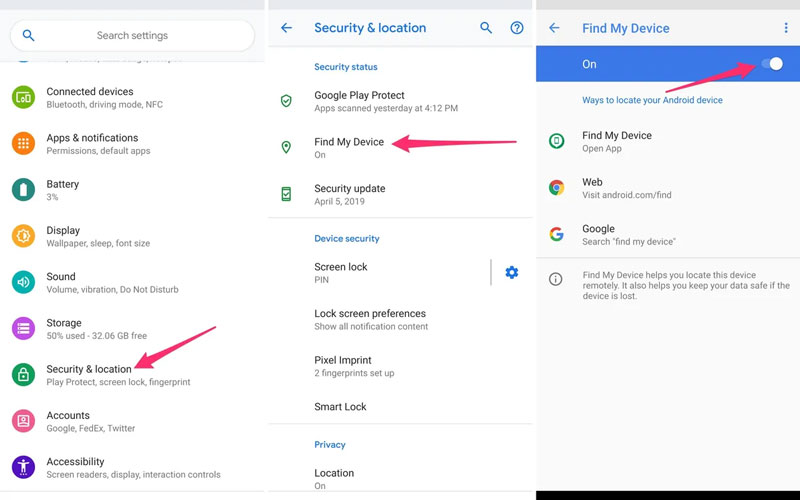The image size is (800, 500).
Task: Tap the Battery icon
Action: click(23, 190)
